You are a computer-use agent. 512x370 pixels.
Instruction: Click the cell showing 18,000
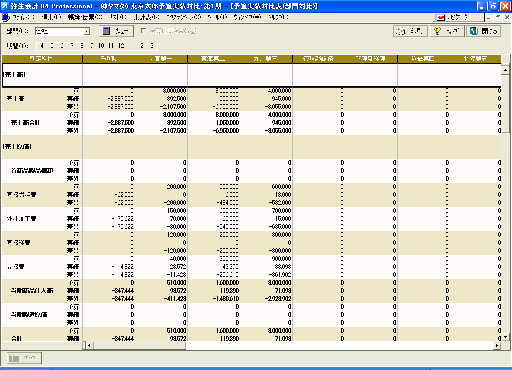pos(283,195)
